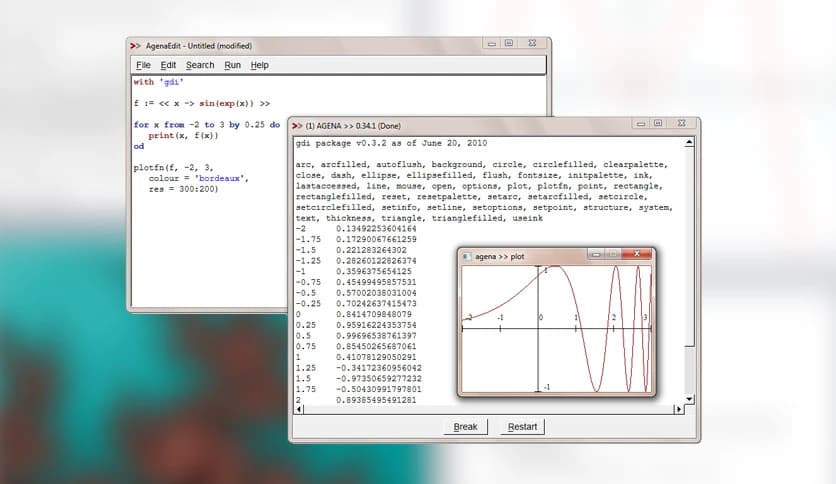Minimize the AGENA output window

coord(641,123)
